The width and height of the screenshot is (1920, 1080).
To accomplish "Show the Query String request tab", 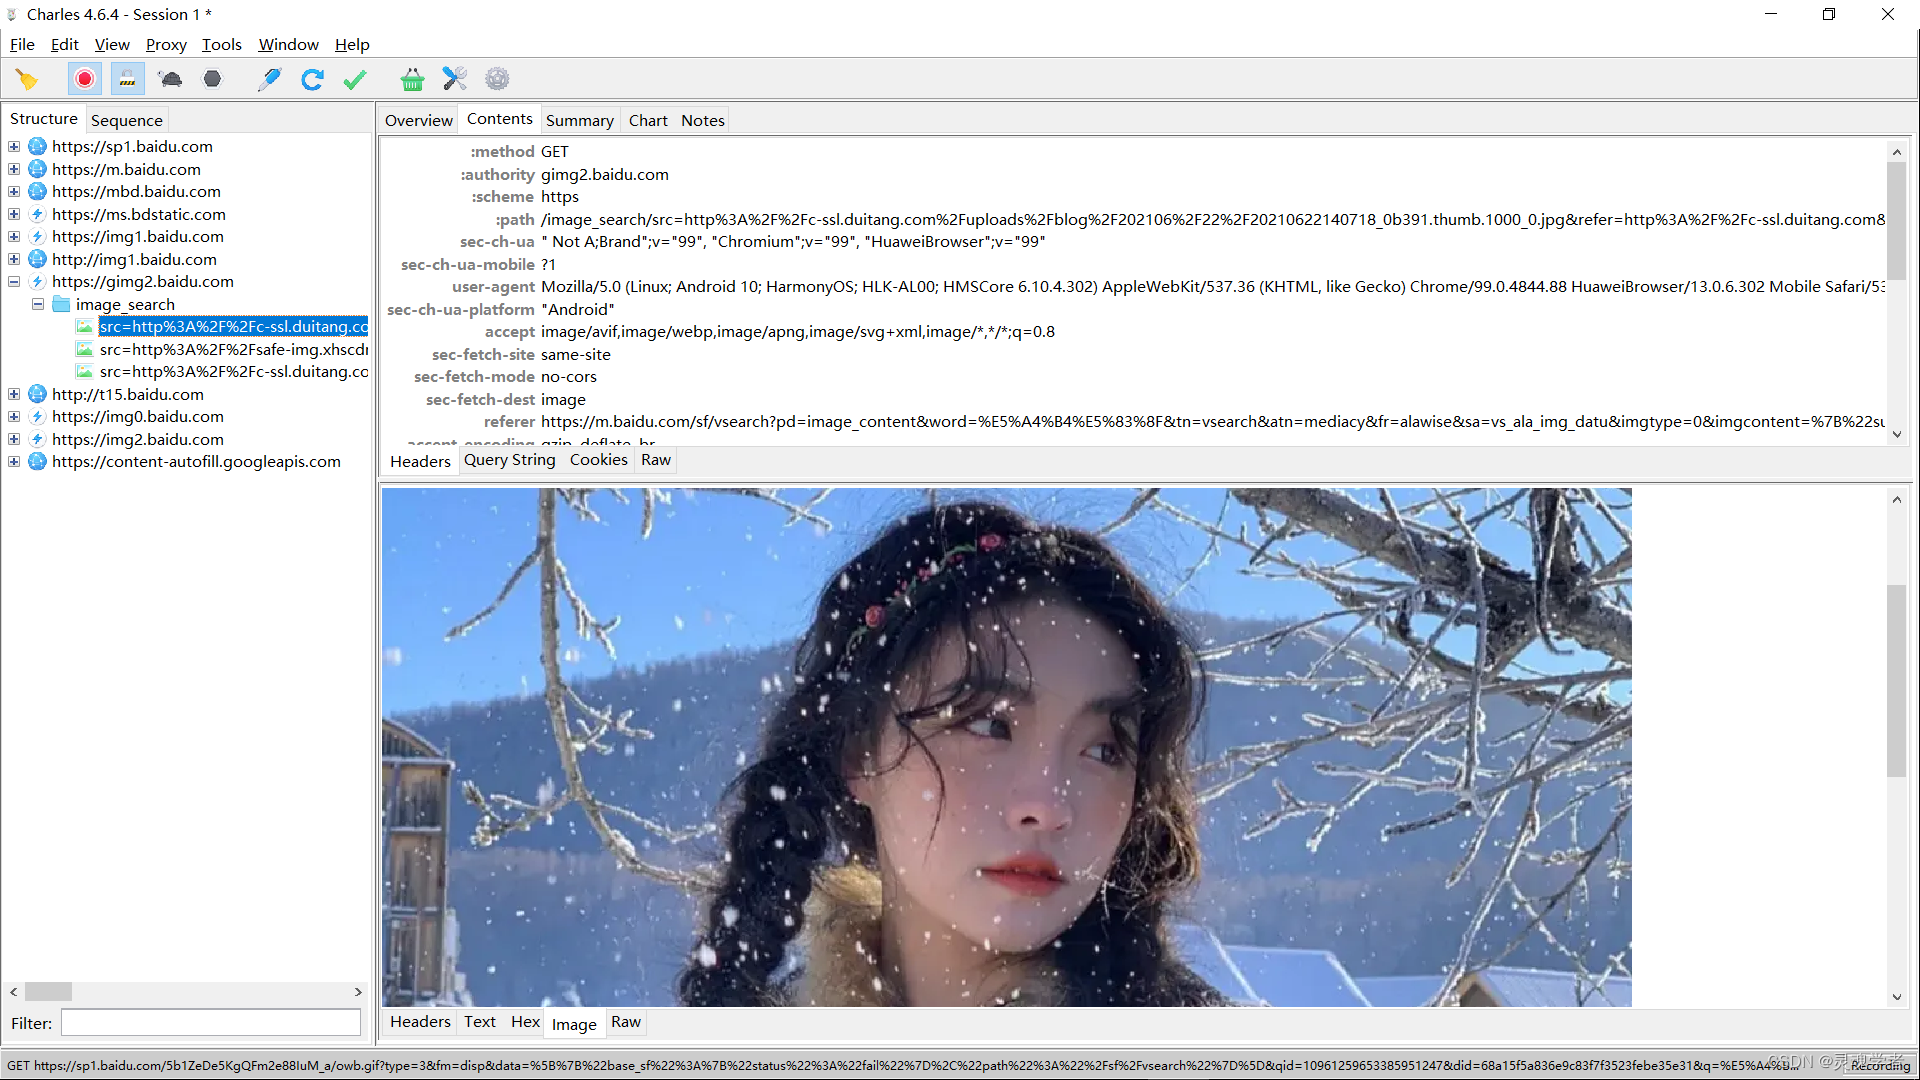I will [x=509, y=460].
